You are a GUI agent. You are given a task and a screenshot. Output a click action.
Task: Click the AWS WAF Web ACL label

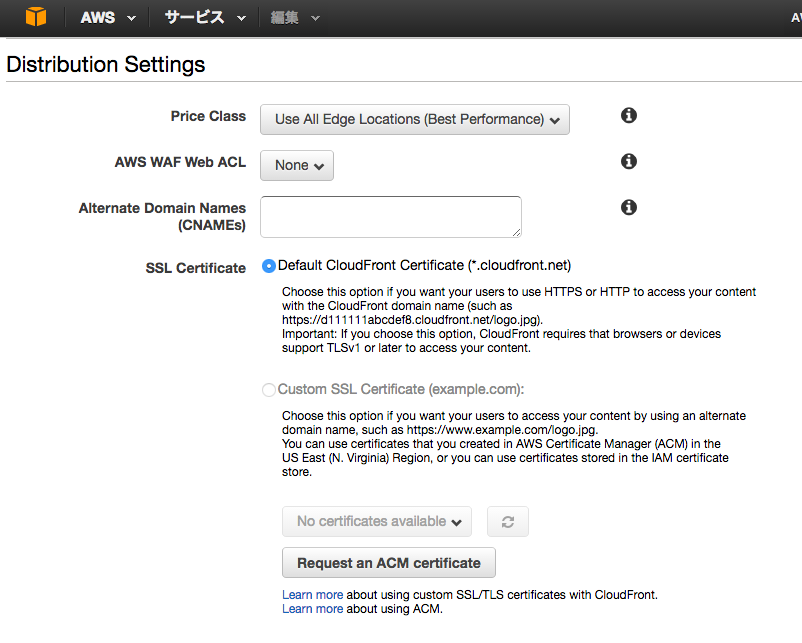pos(180,162)
